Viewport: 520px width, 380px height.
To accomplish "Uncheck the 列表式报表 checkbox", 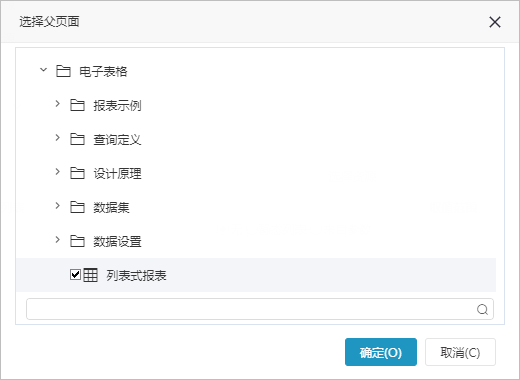I will pyautogui.click(x=75, y=275).
